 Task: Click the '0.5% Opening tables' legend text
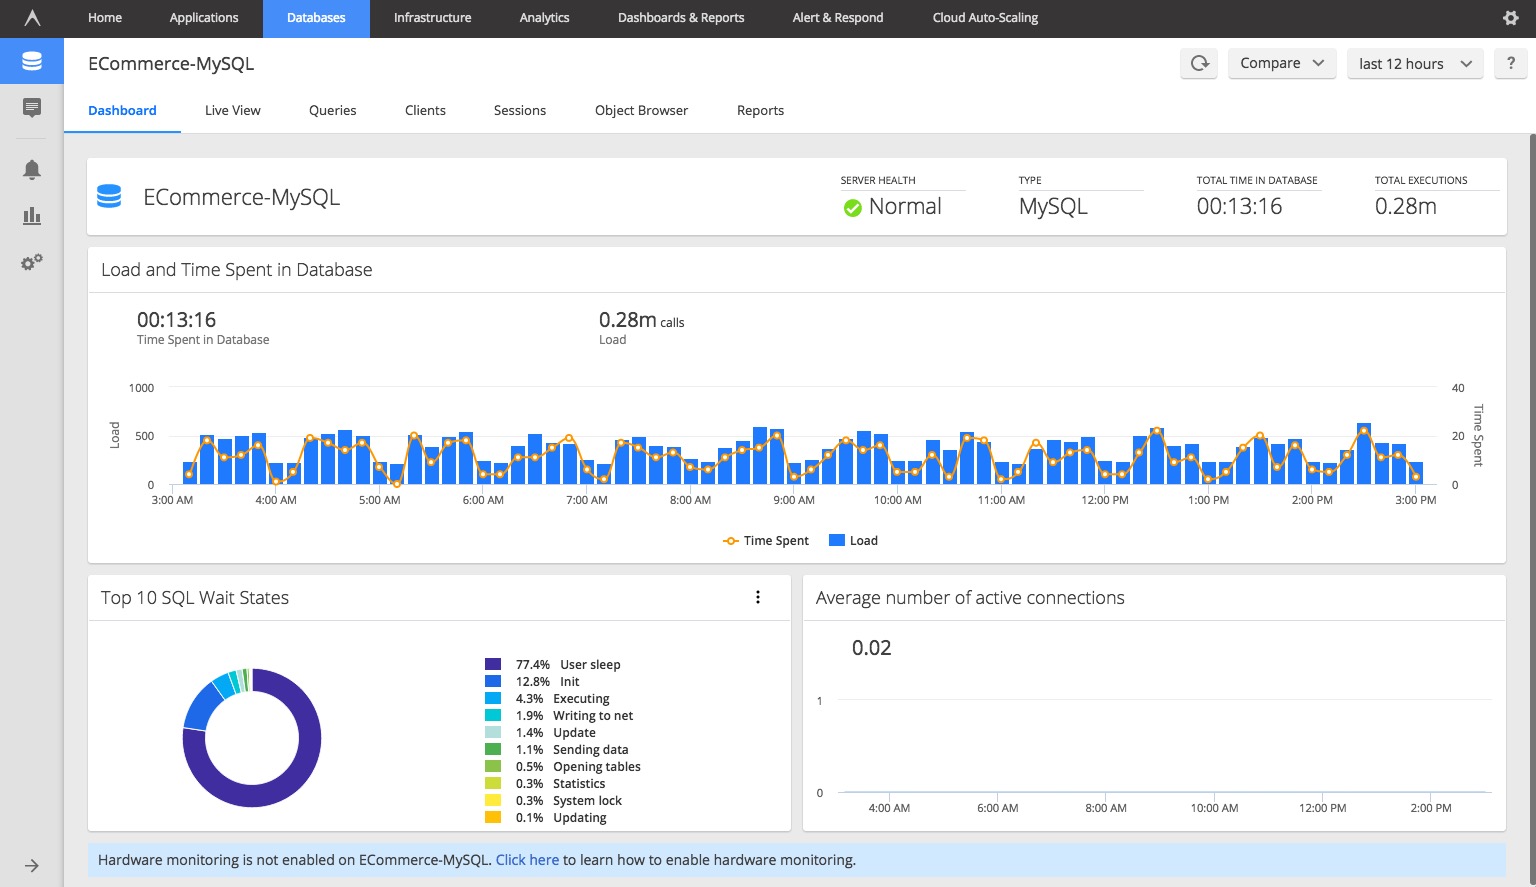tap(578, 767)
